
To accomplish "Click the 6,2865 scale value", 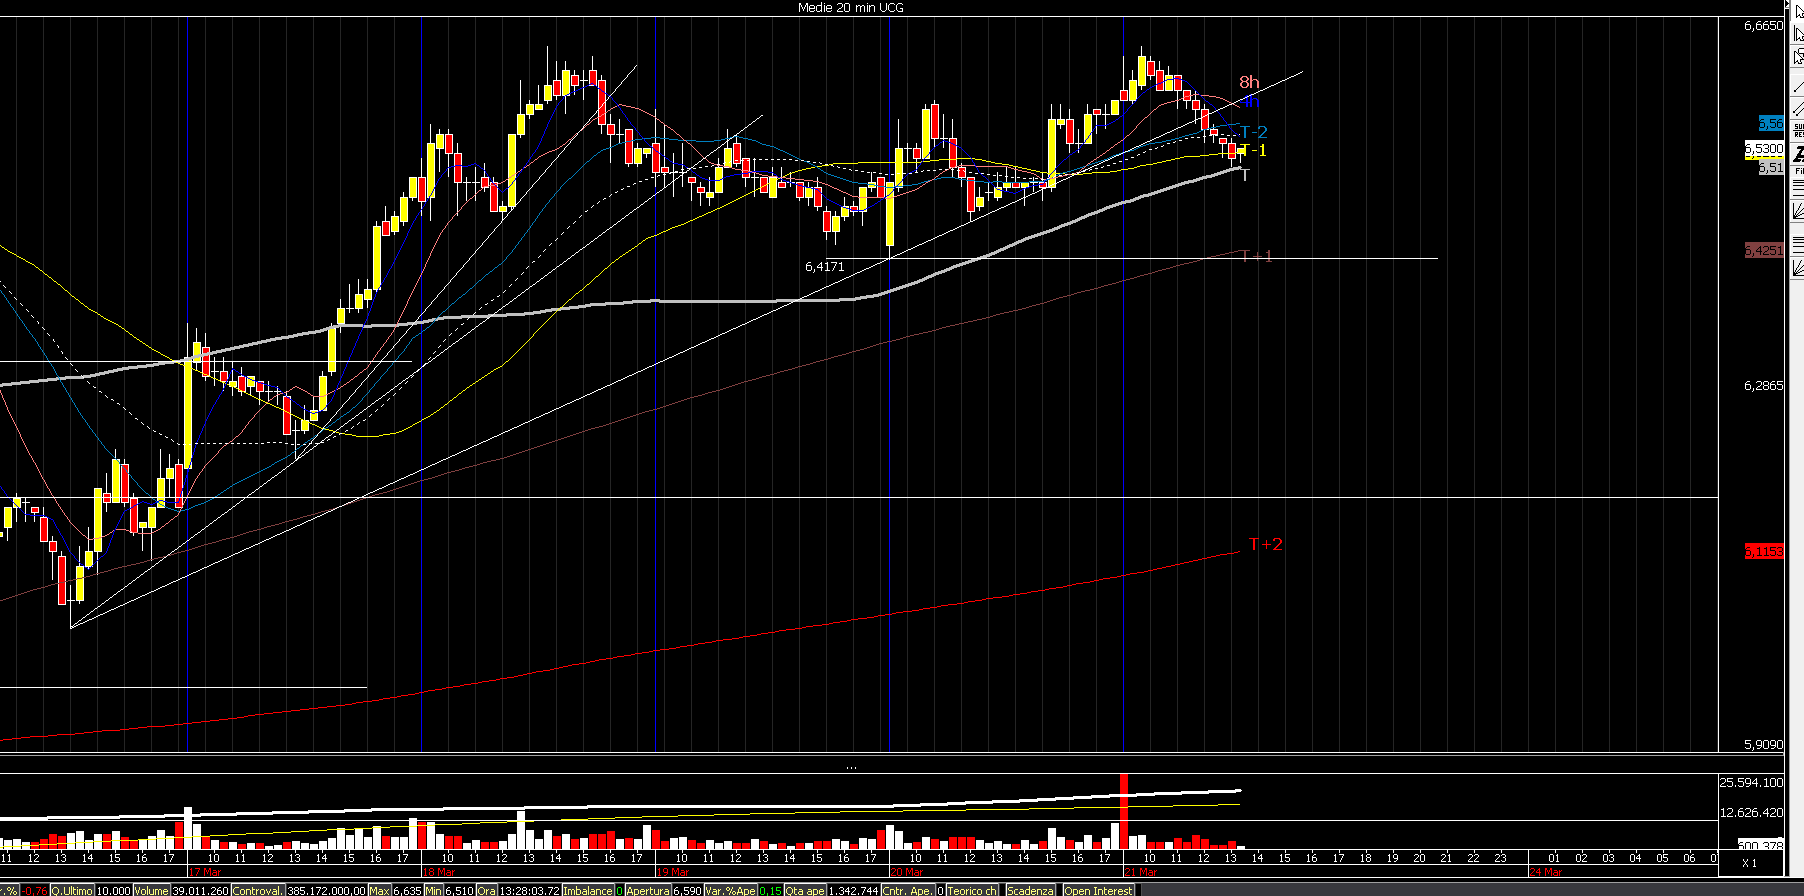I will 1764,386.
